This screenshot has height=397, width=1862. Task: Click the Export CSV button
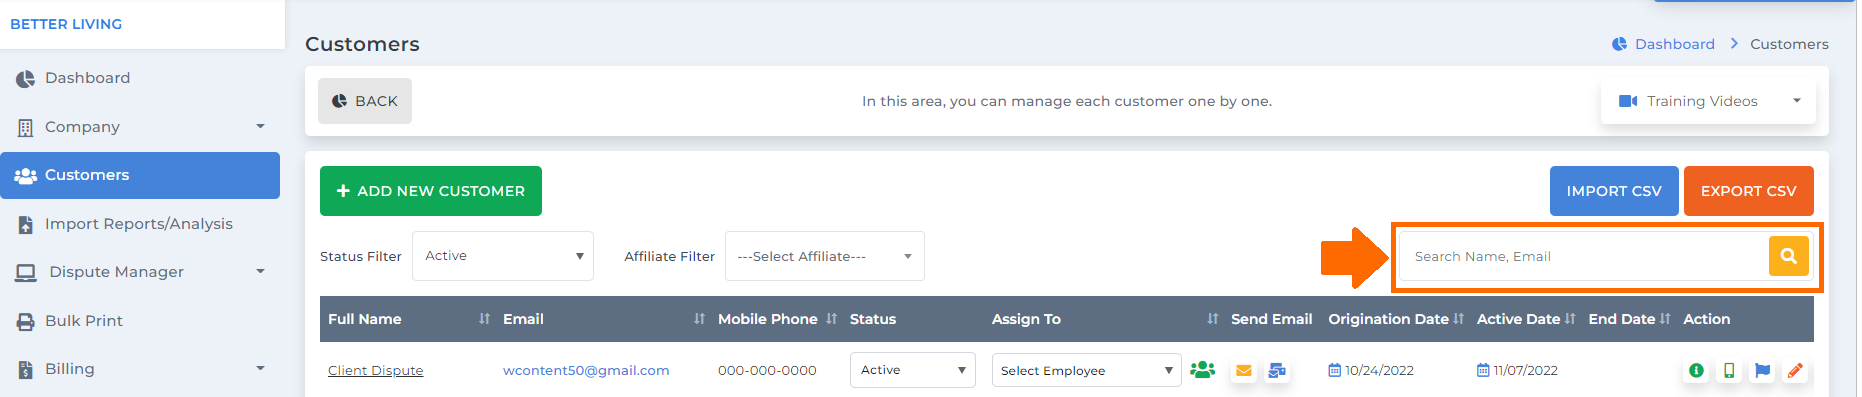1749,191
